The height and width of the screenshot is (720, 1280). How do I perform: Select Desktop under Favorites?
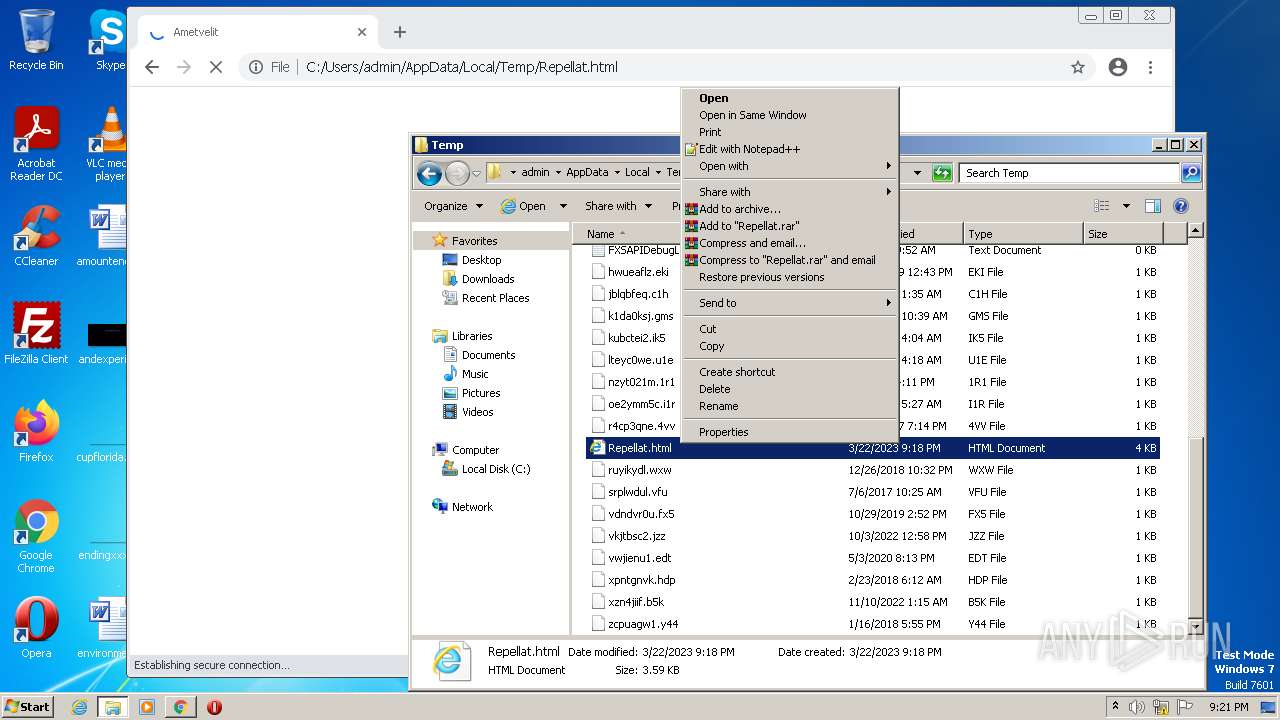(x=472, y=260)
